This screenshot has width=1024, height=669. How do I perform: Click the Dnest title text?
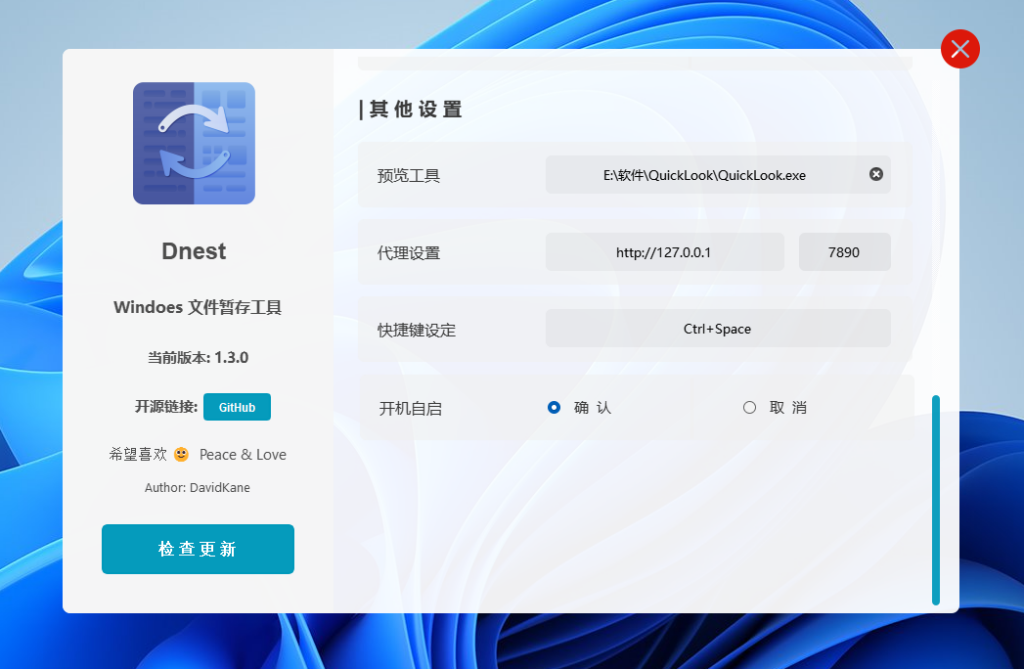[x=194, y=251]
